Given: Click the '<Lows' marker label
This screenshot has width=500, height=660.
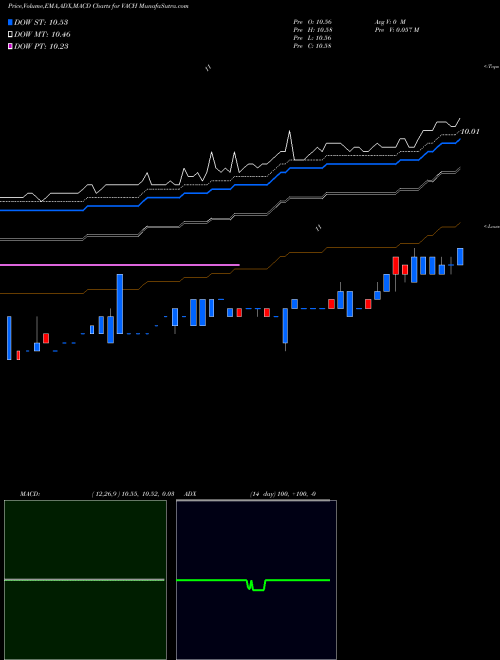Looking at the screenshot, I should click(x=492, y=226).
